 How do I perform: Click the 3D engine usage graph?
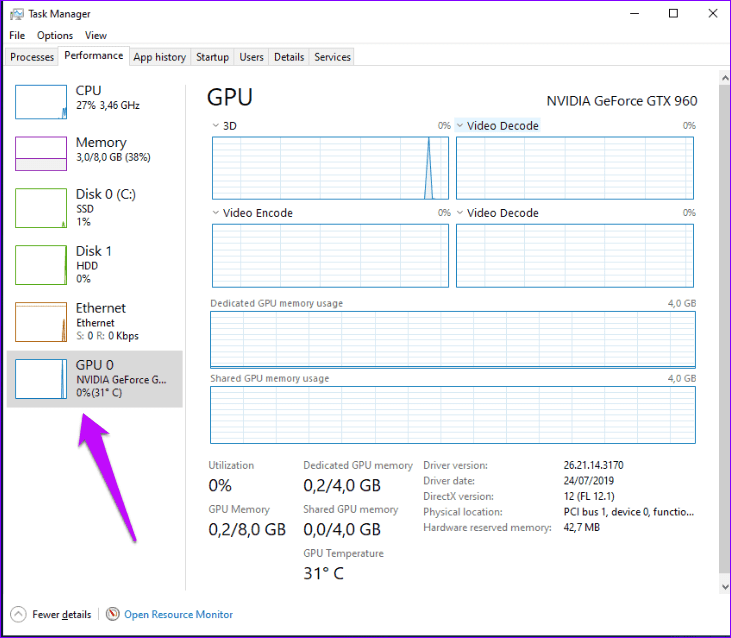coord(330,168)
